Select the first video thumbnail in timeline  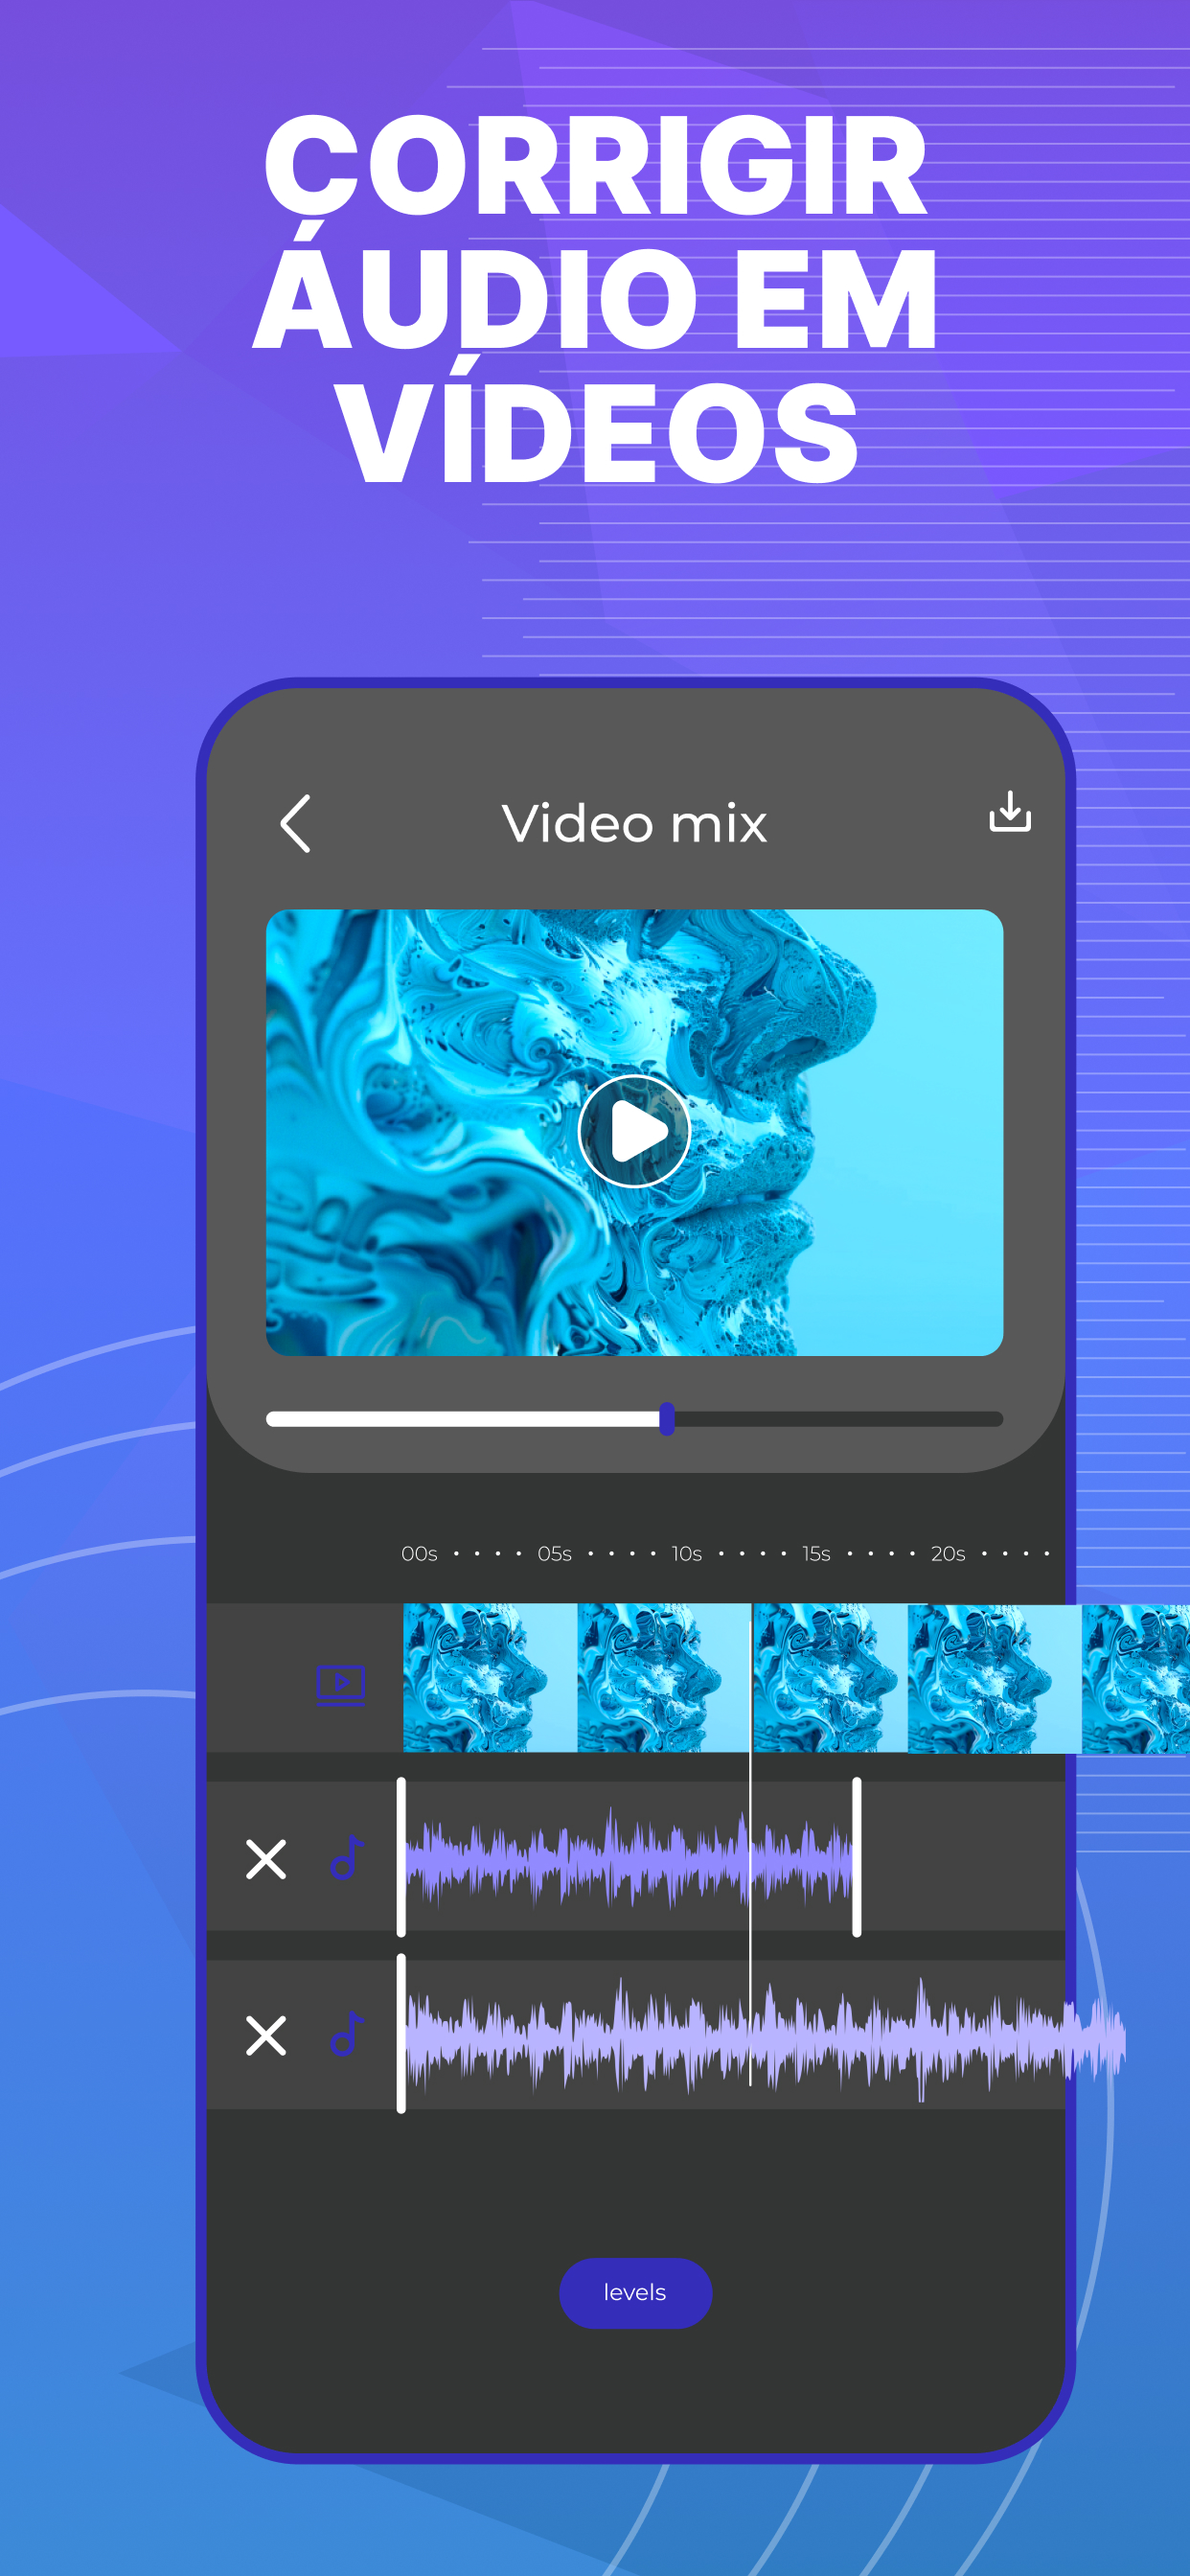(490, 1678)
